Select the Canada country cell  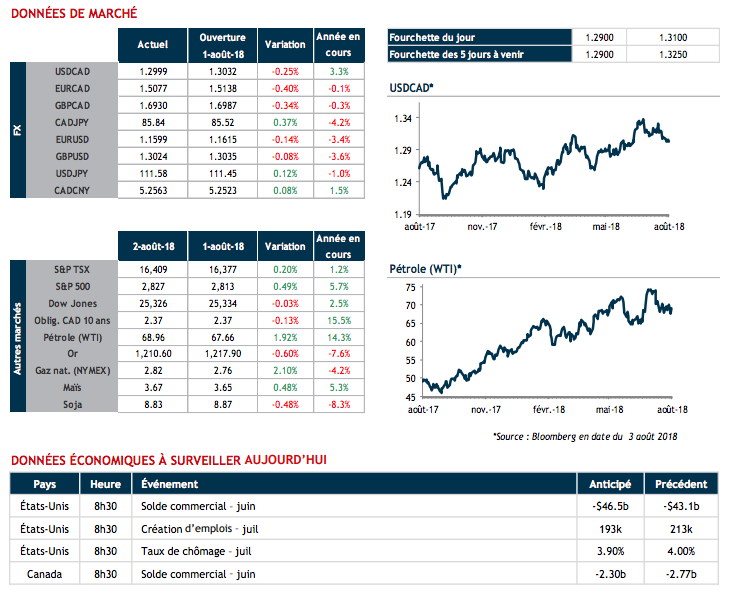(43, 574)
